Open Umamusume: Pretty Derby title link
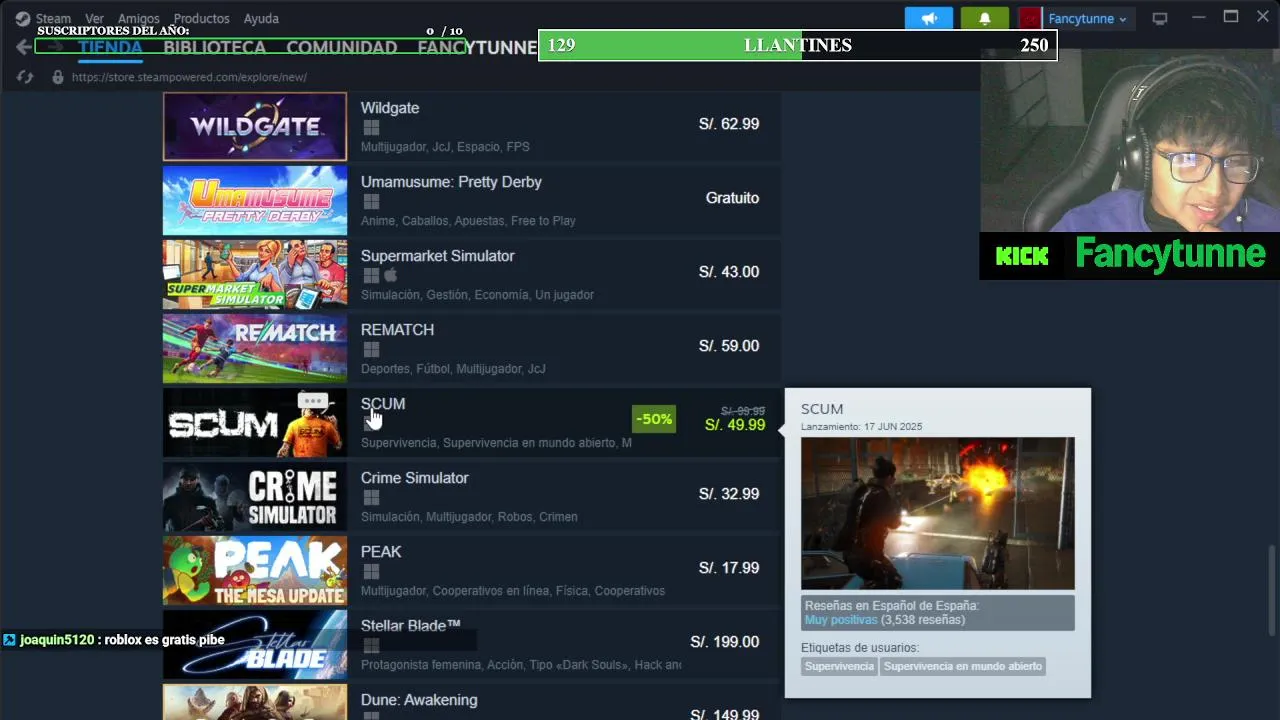Viewport: 1280px width, 720px height. pyautogui.click(x=451, y=182)
